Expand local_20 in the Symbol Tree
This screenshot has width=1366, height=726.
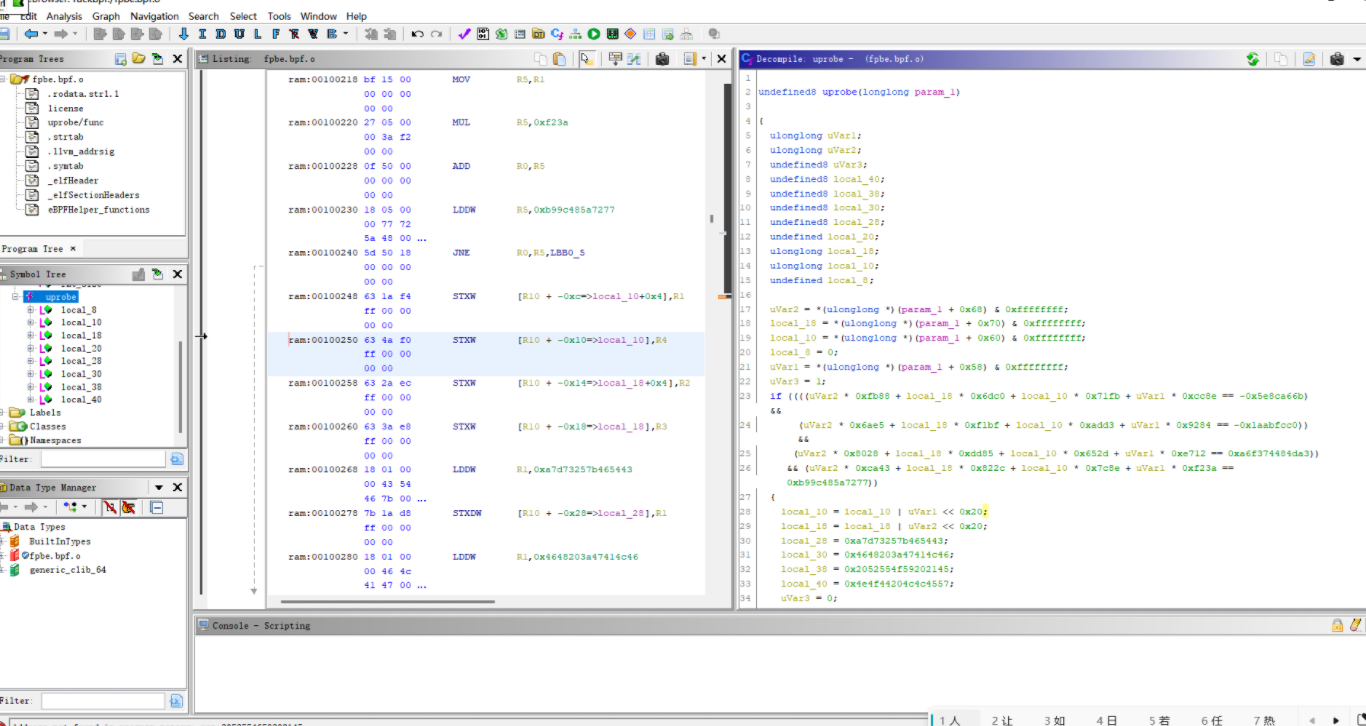click(x=30, y=348)
